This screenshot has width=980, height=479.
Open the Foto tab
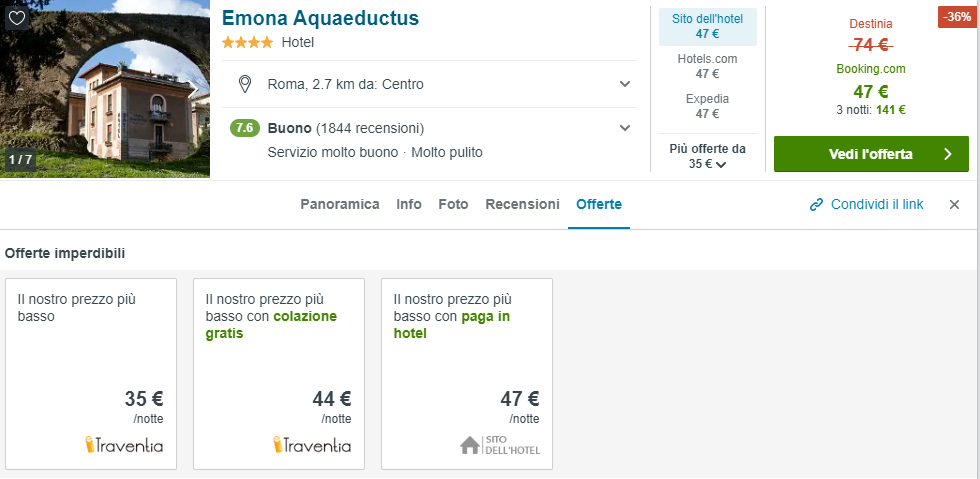tap(453, 204)
